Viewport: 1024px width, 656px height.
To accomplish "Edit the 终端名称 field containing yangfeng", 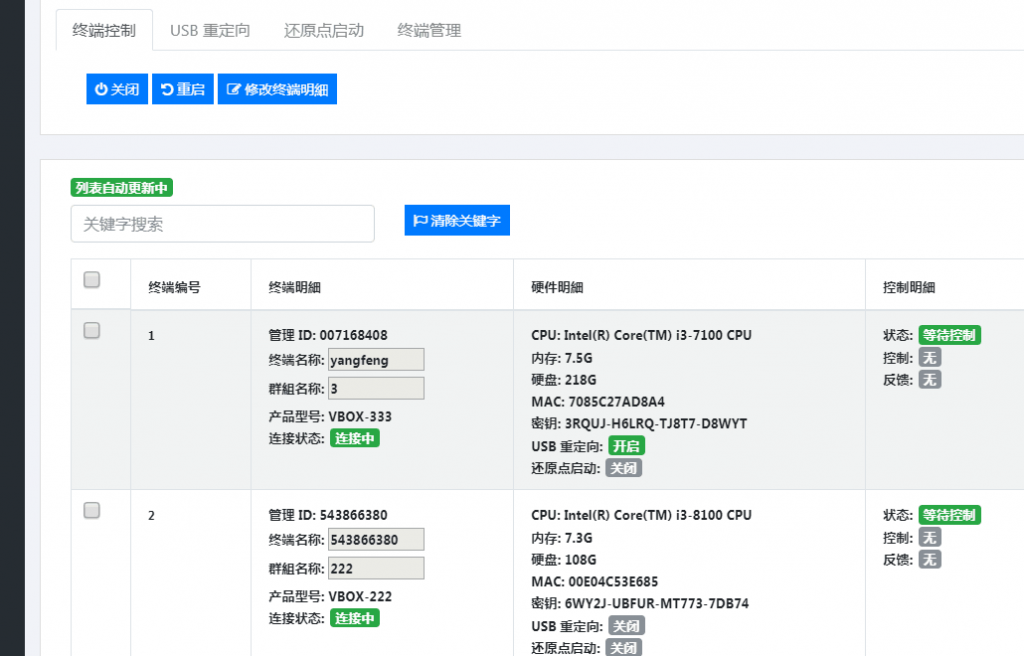I will 376,359.
